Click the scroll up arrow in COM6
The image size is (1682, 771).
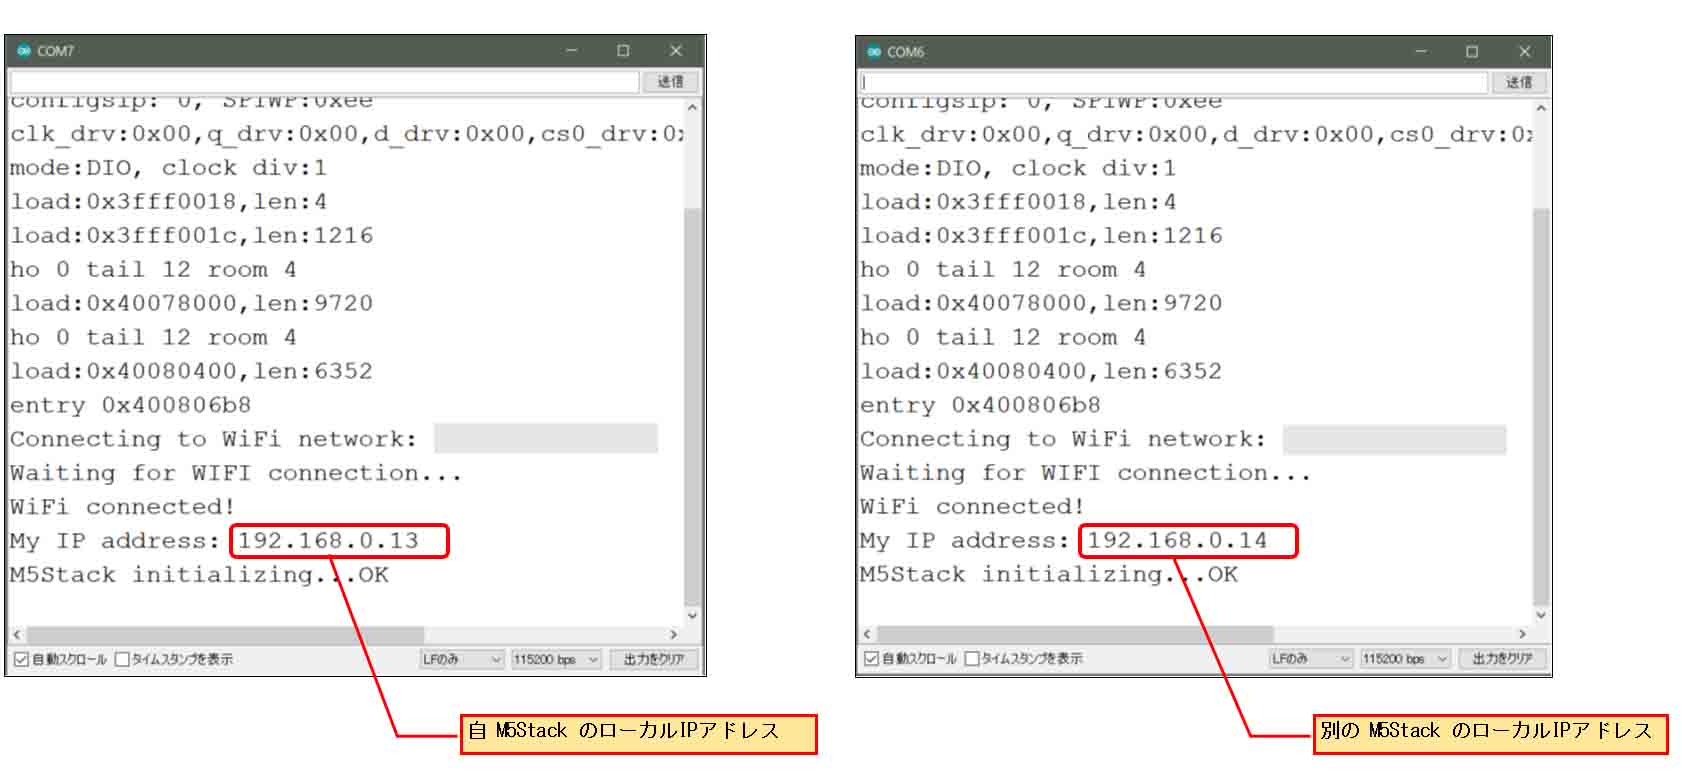(1541, 107)
